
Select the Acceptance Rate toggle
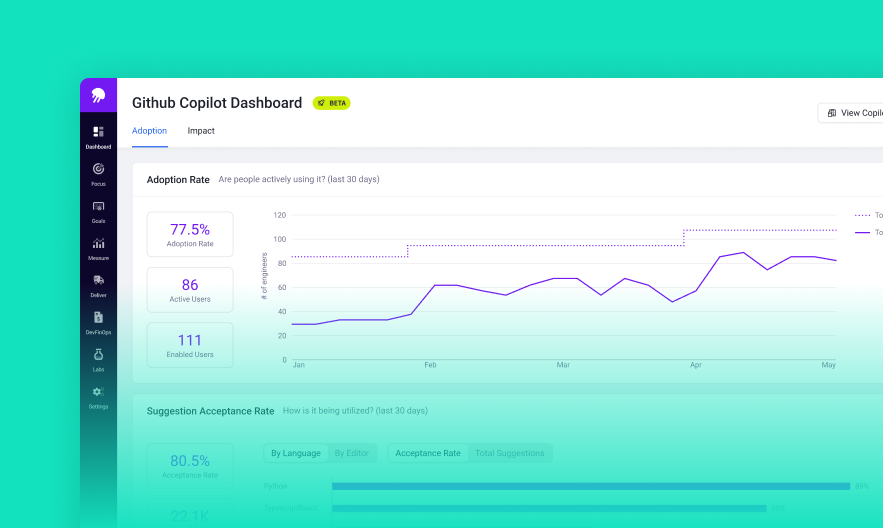428,453
